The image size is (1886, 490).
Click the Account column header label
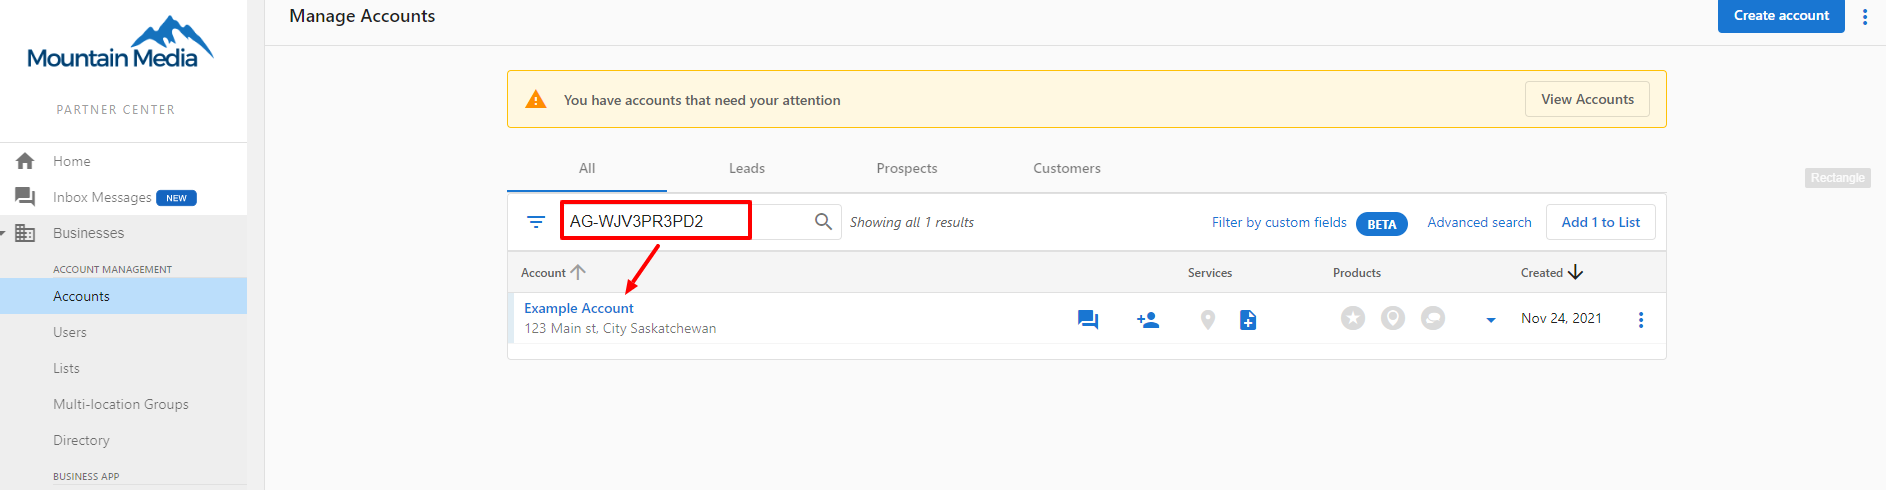pyautogui.click(x=543, y=272)
